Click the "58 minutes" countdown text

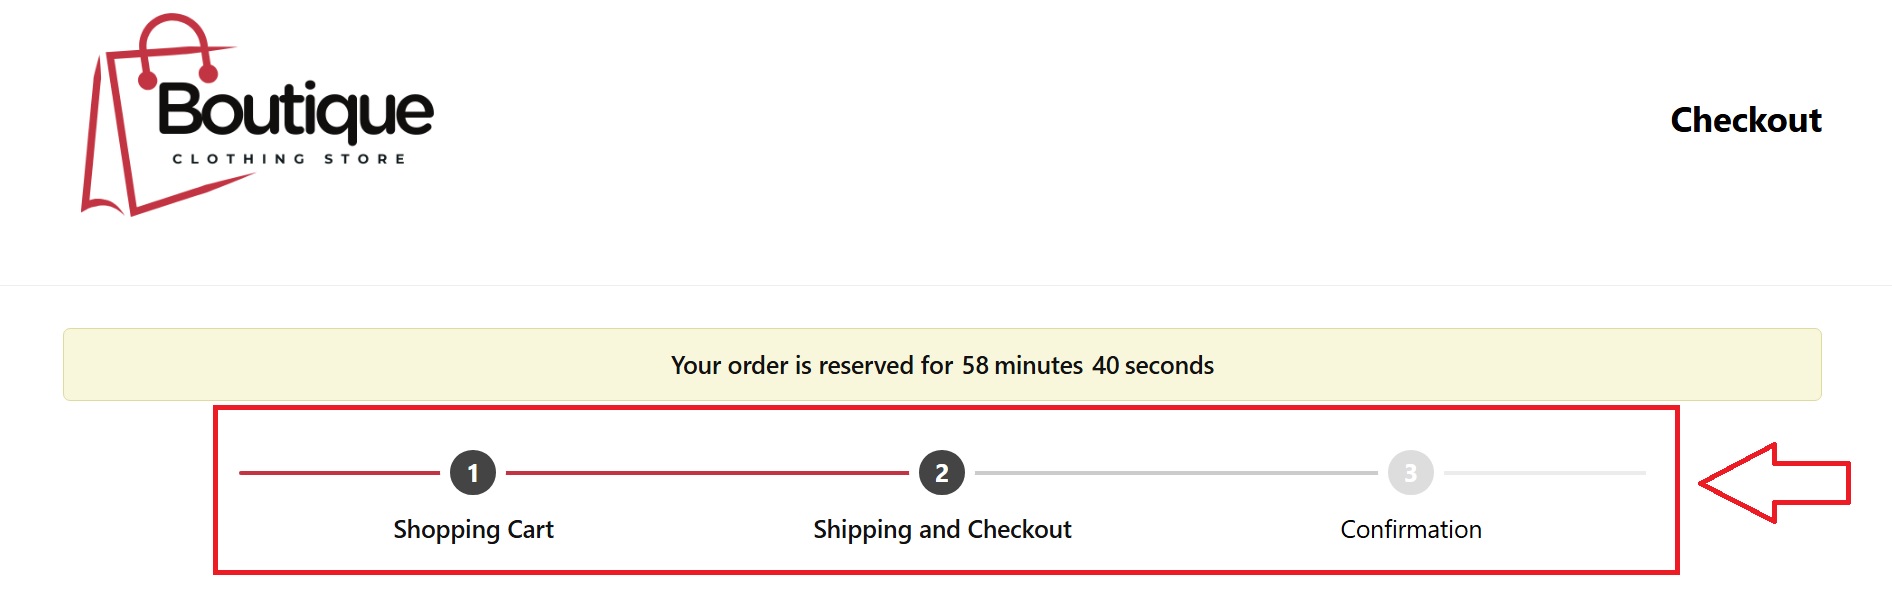pyautogui.click(x=1022, y=365)
